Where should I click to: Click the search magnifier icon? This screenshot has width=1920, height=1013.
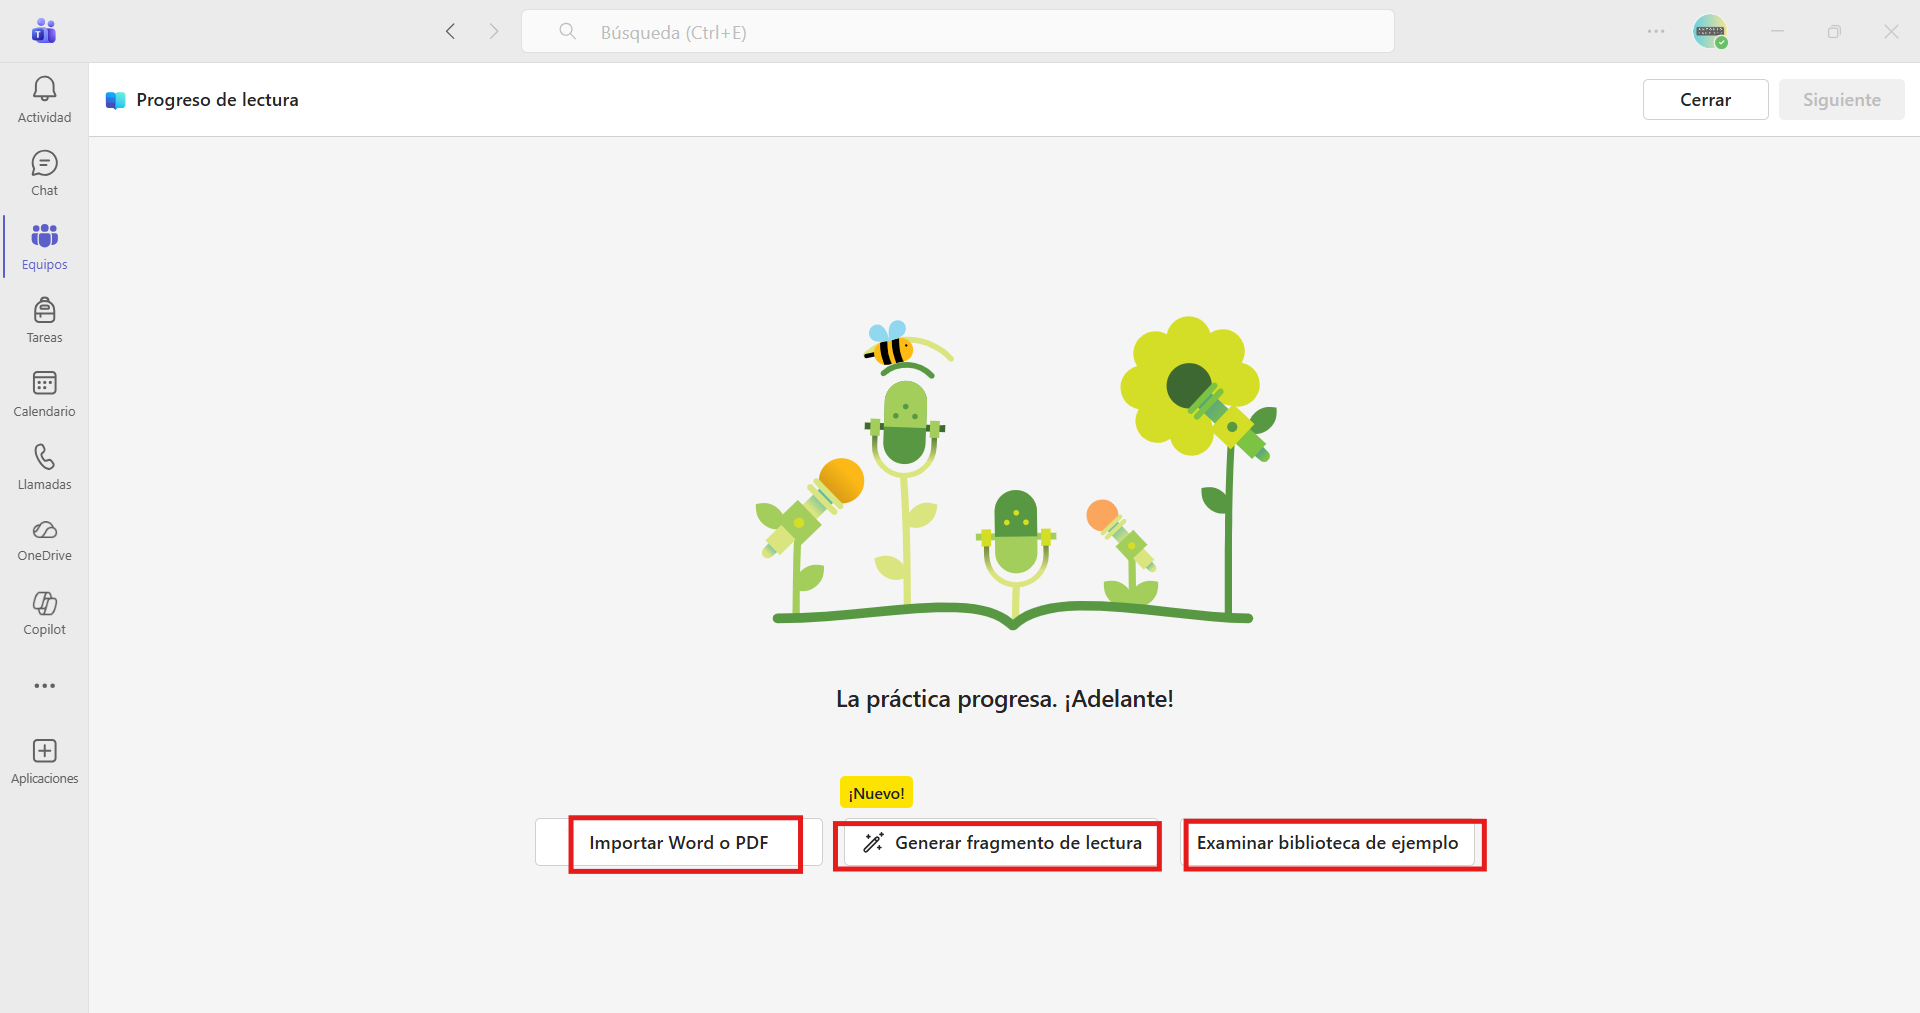567,31
